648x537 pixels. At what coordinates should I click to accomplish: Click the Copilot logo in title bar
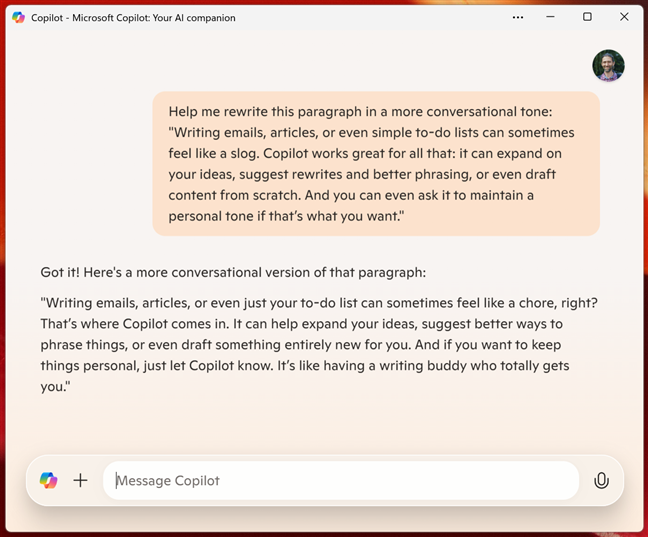(x=18, y=17)
